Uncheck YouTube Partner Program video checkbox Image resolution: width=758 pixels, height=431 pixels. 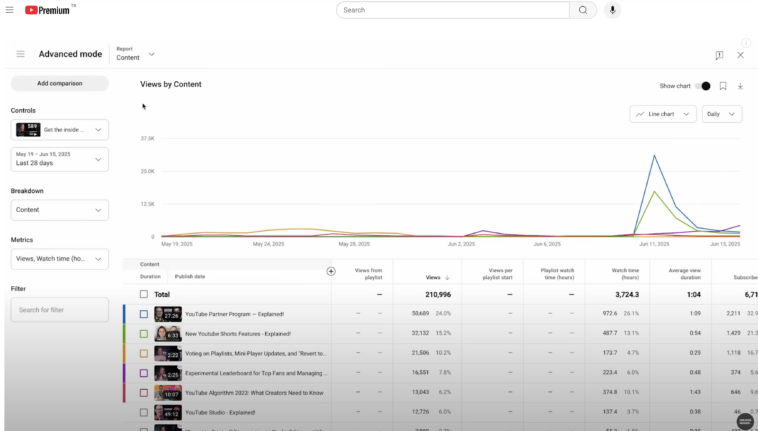pyautogui.click(x=144, y=314)
